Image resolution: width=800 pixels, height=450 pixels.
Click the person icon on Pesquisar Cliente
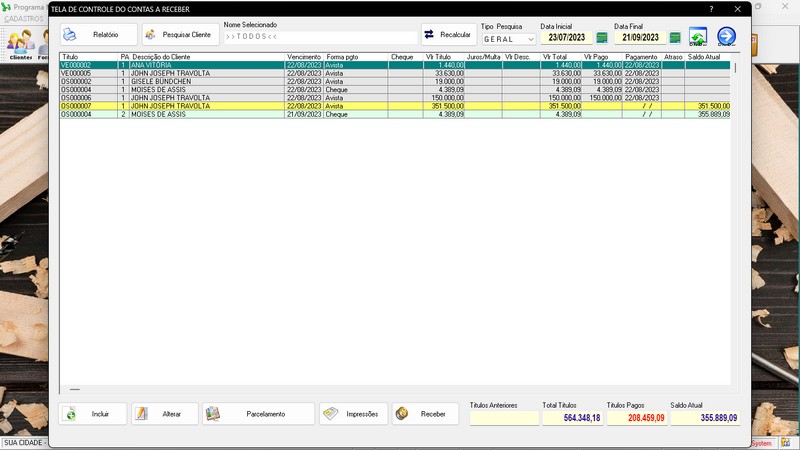(151, 35)
